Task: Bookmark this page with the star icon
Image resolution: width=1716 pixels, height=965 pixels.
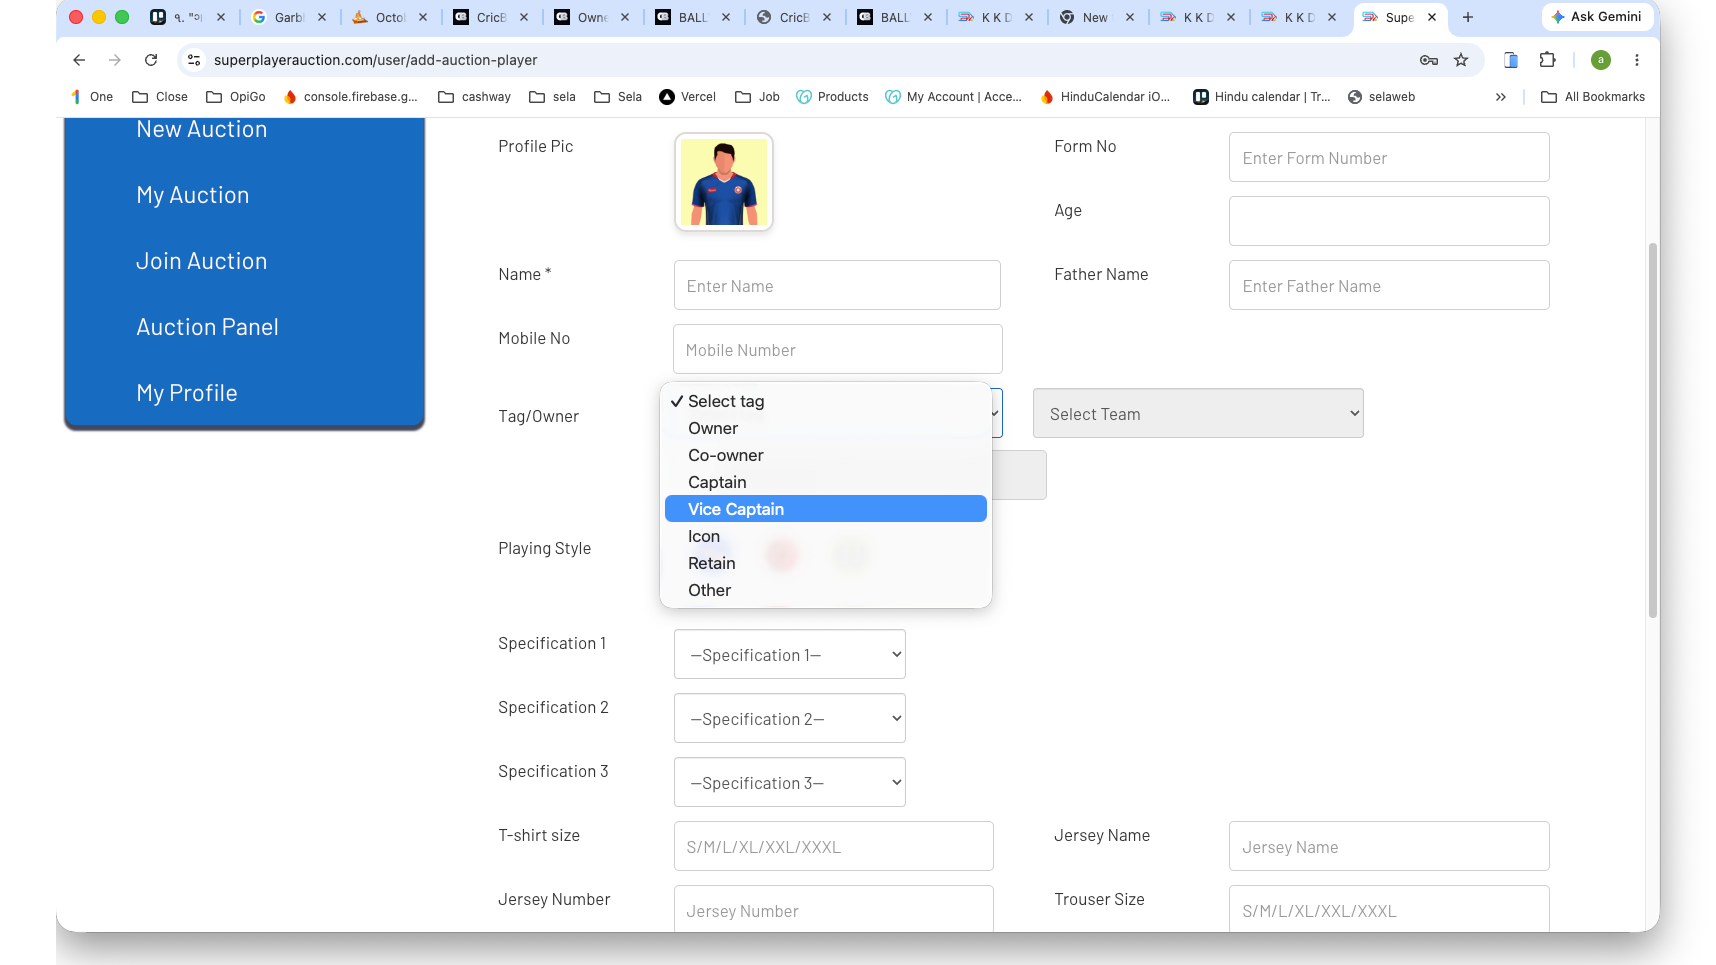Action: [x=1461, y=60]
